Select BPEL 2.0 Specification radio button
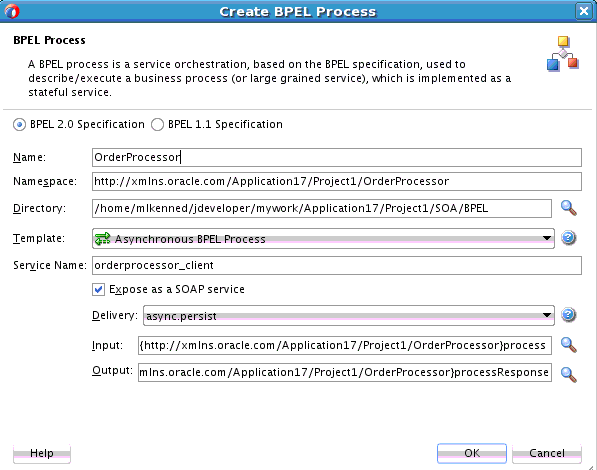 pyautogui.click(x=19, y=125)
